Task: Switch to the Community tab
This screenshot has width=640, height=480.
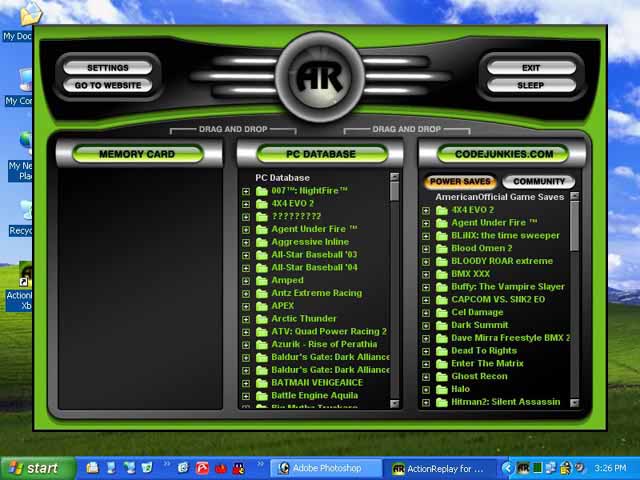Action: tap(539, 182)
